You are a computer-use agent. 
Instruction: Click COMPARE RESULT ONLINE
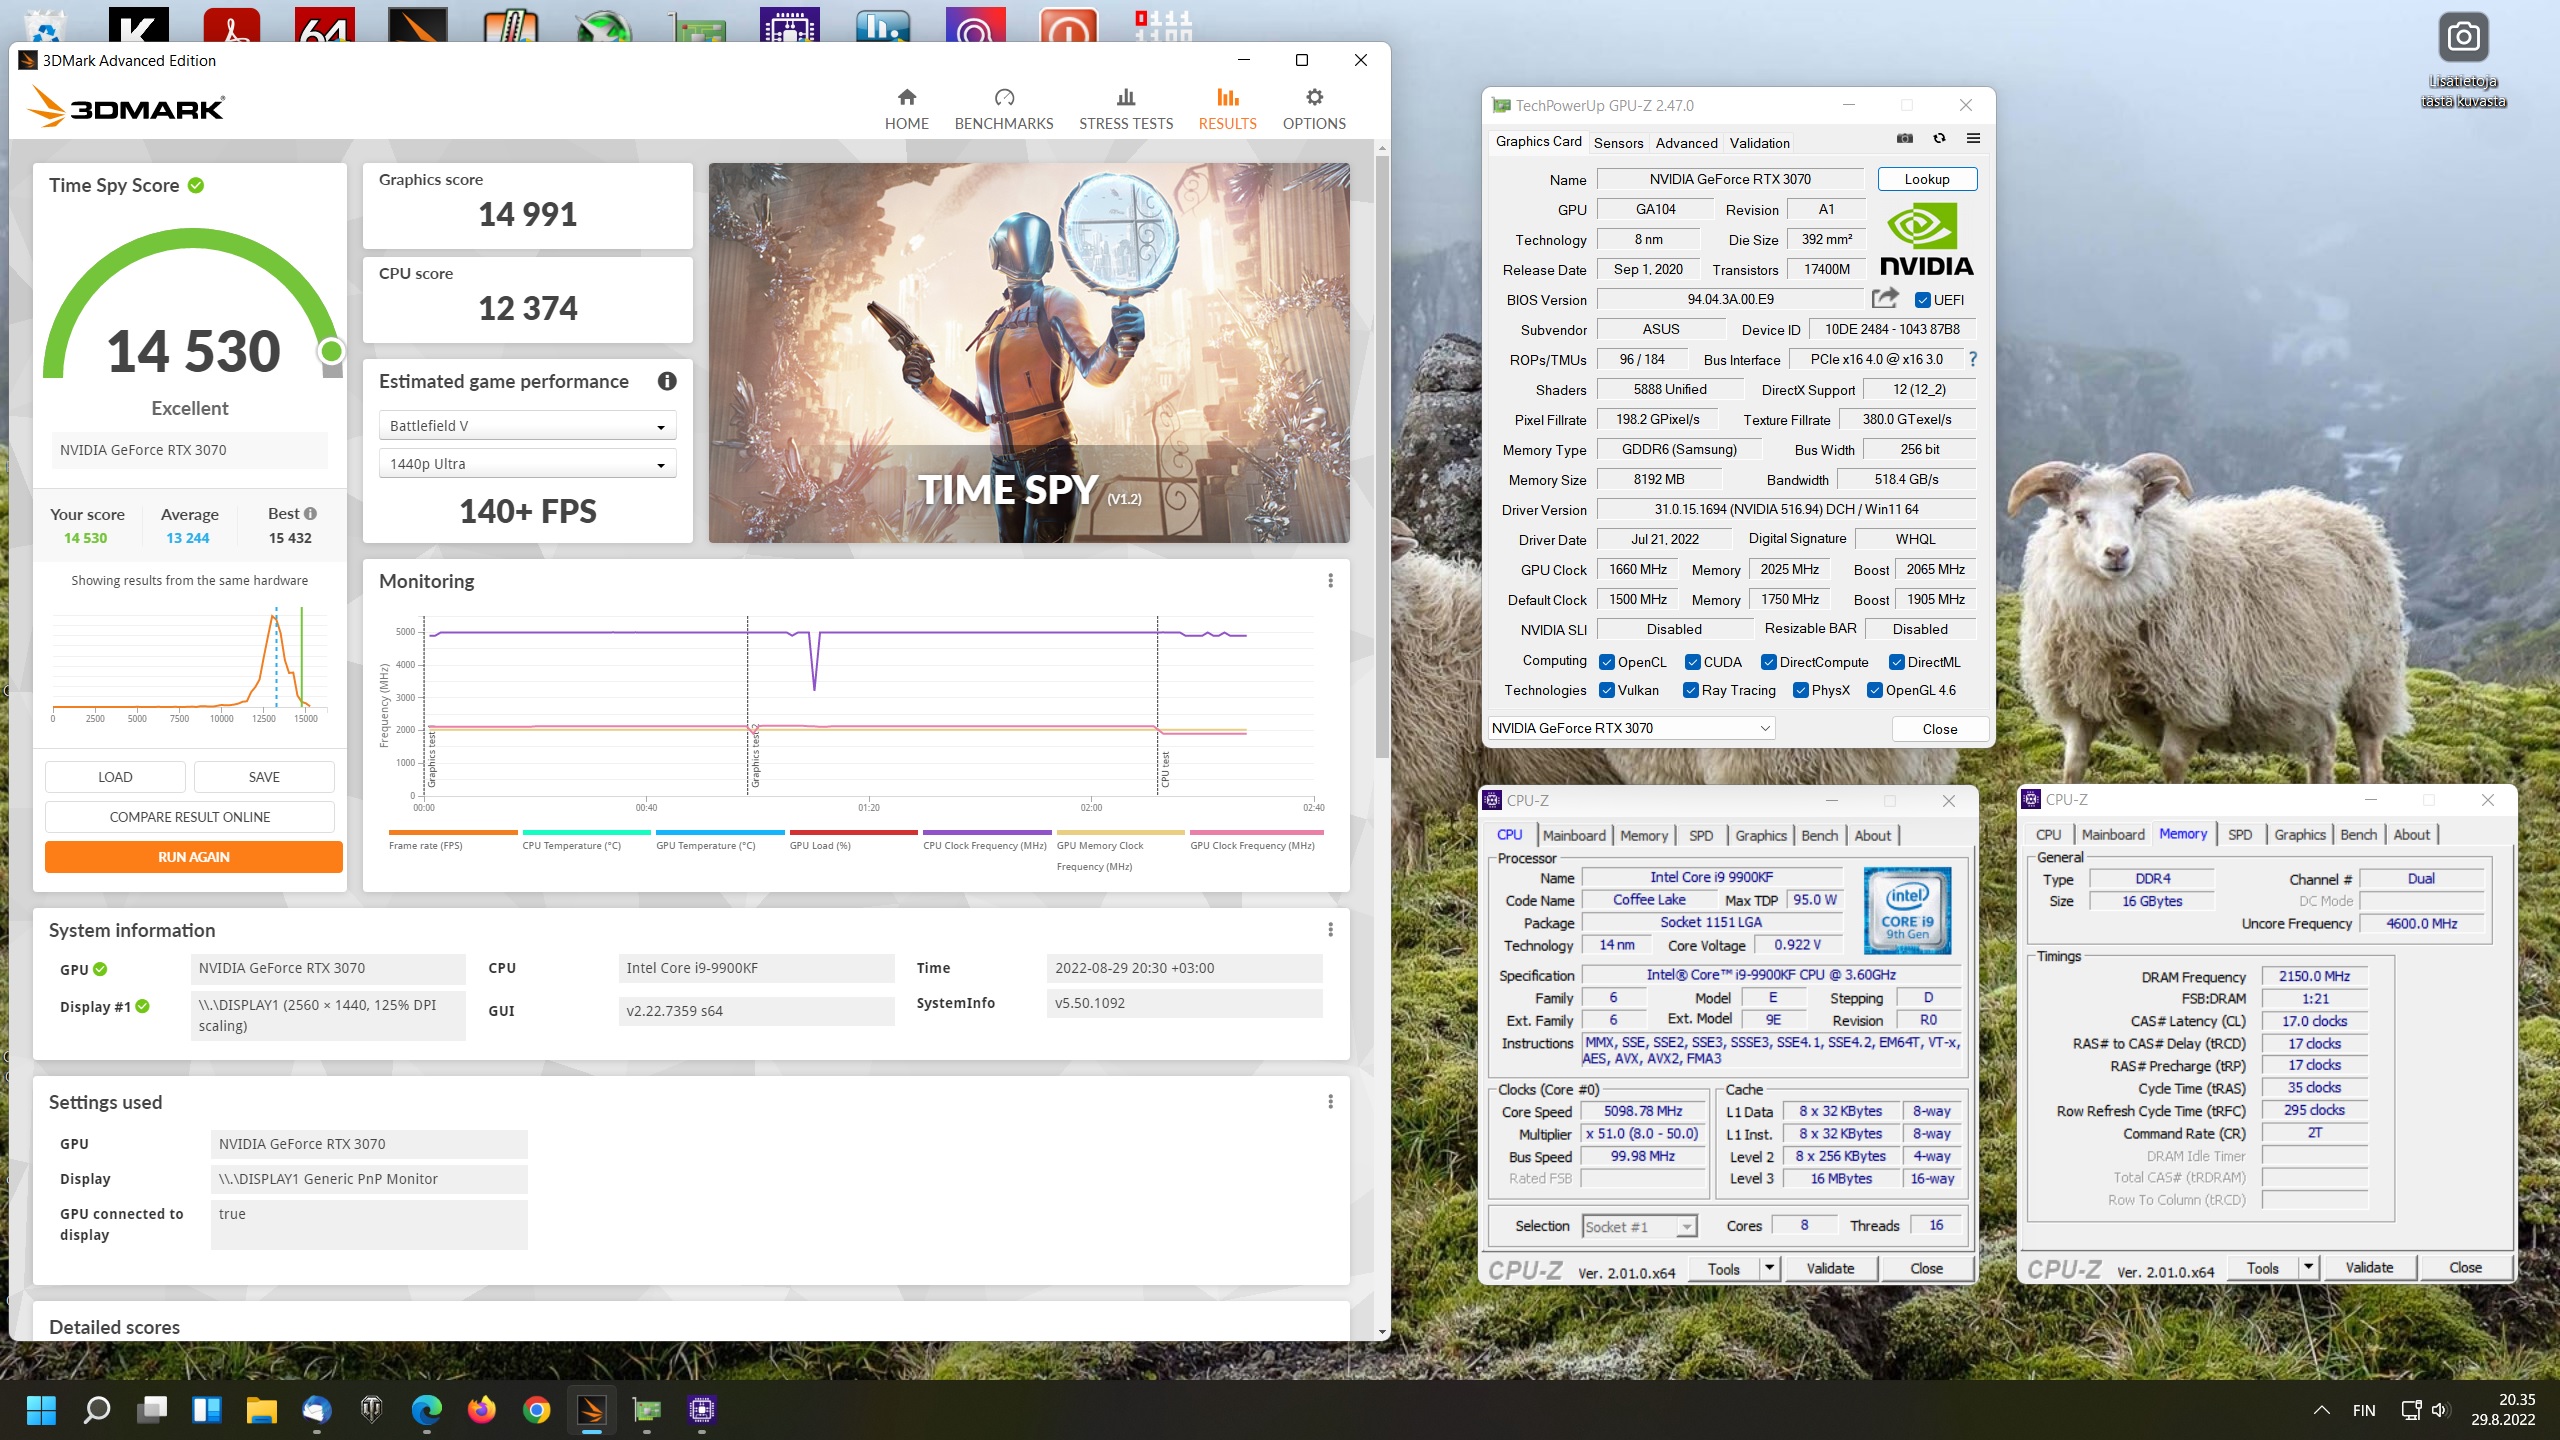click(190, 817)
